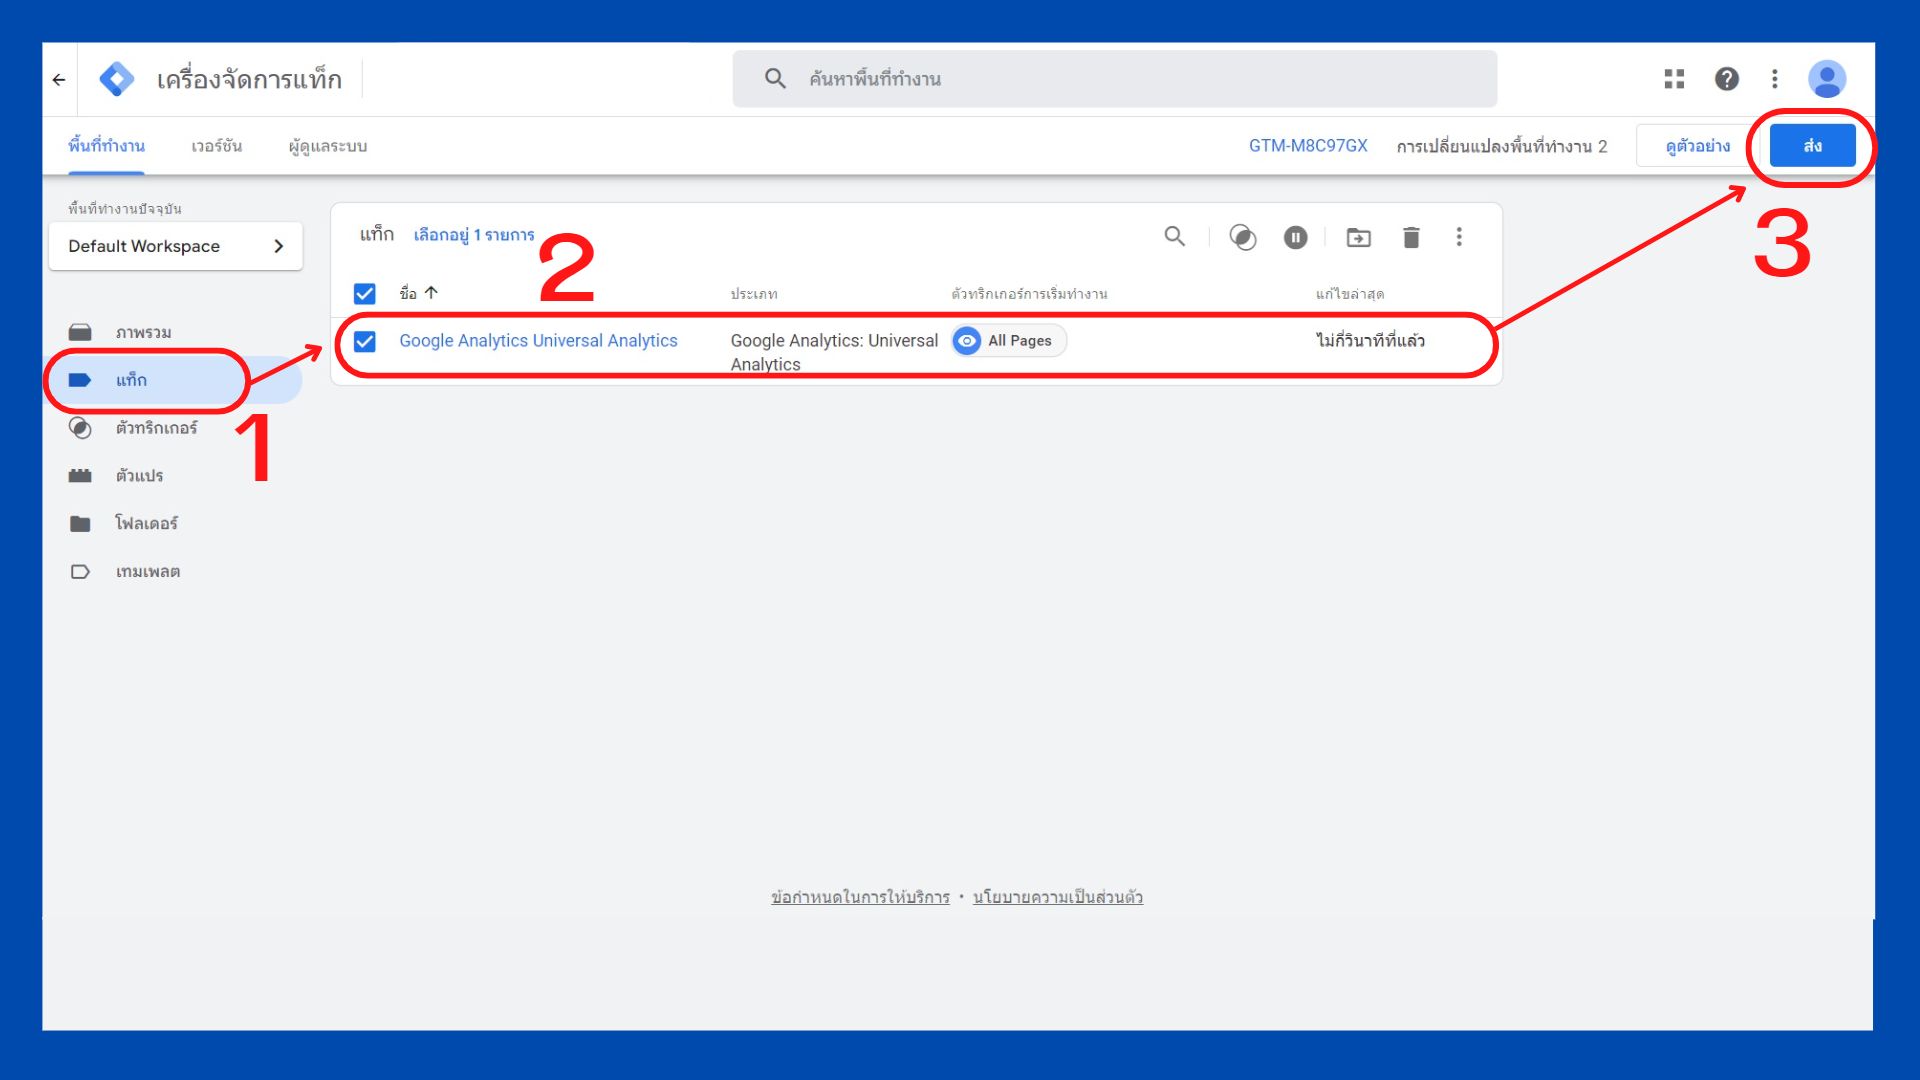
Task: Delete the selected tag with trash icon
Action: [x=1411, y=237]
